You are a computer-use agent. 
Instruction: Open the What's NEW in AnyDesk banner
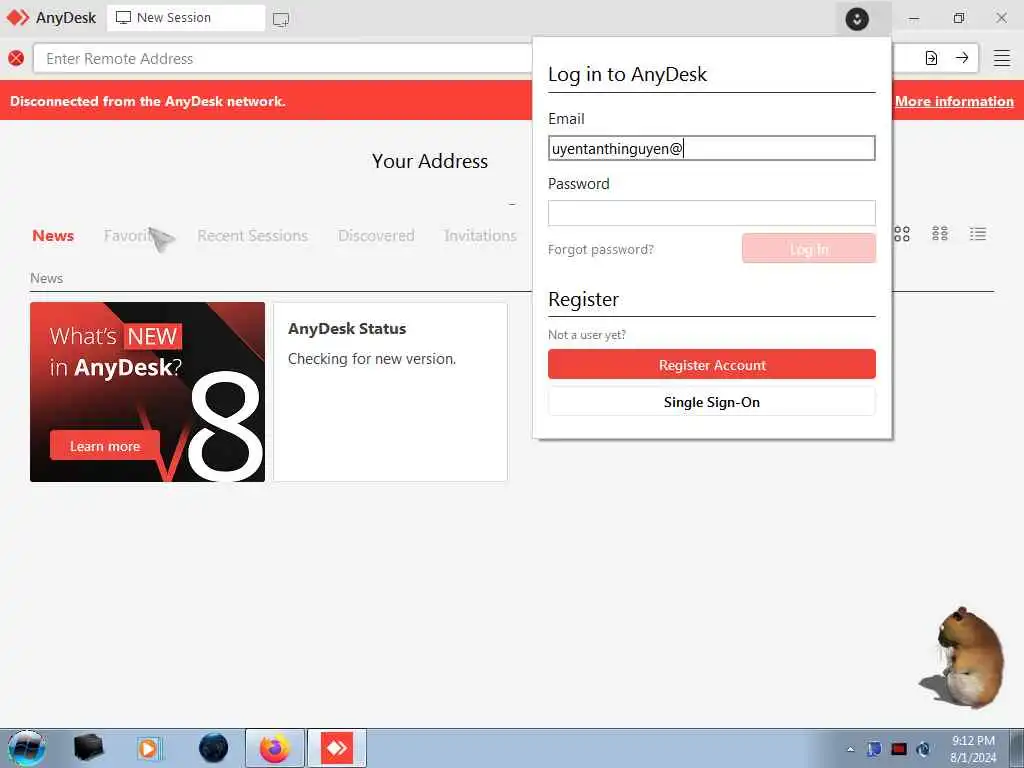click(148, 392)
